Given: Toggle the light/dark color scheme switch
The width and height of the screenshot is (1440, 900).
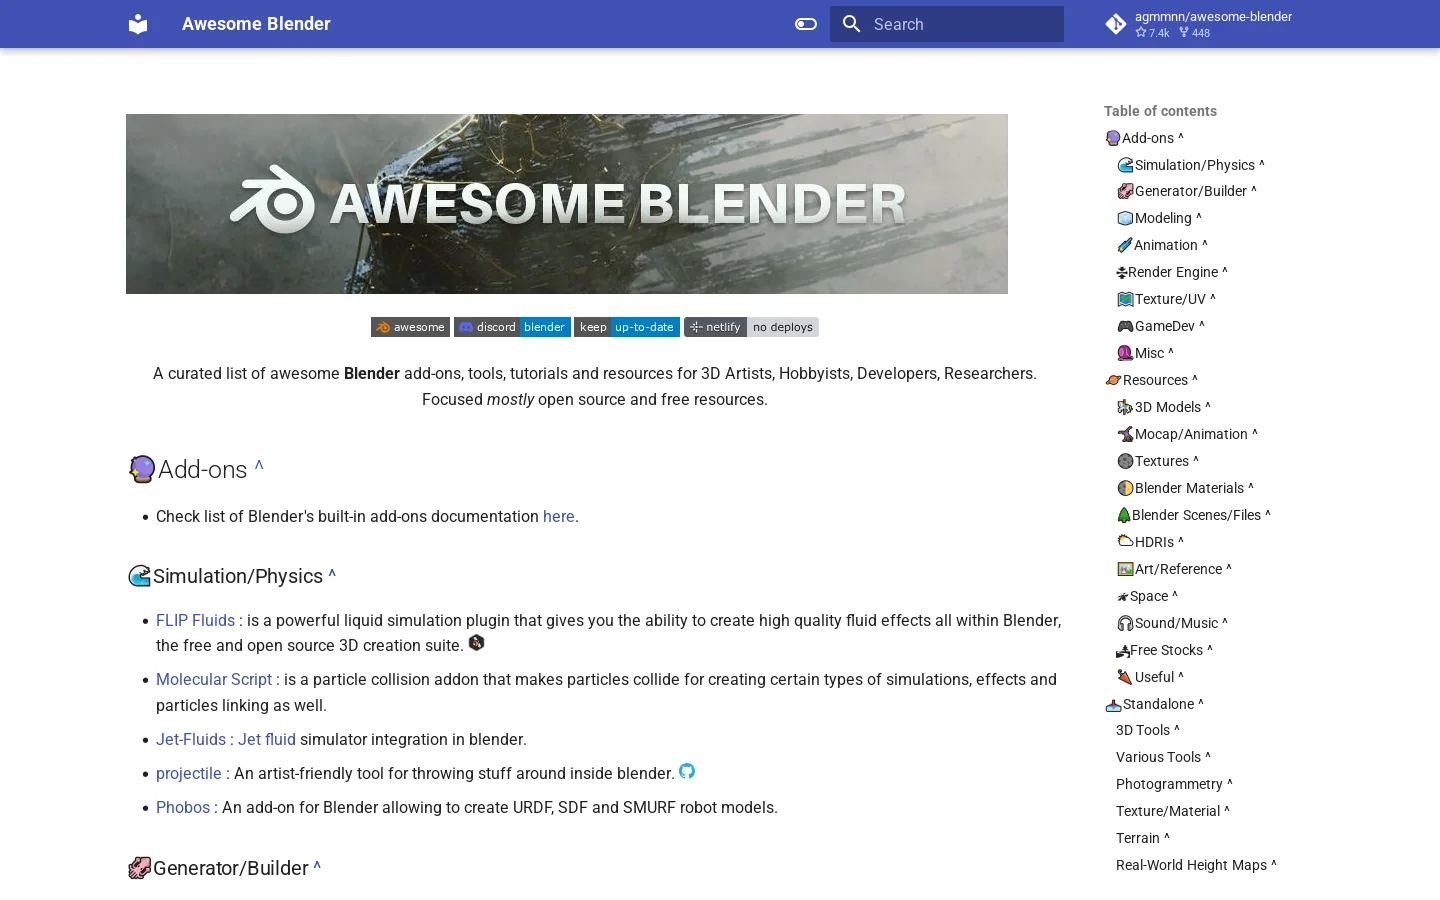Looking at the screenshot, I should click(x=806, y=24).
